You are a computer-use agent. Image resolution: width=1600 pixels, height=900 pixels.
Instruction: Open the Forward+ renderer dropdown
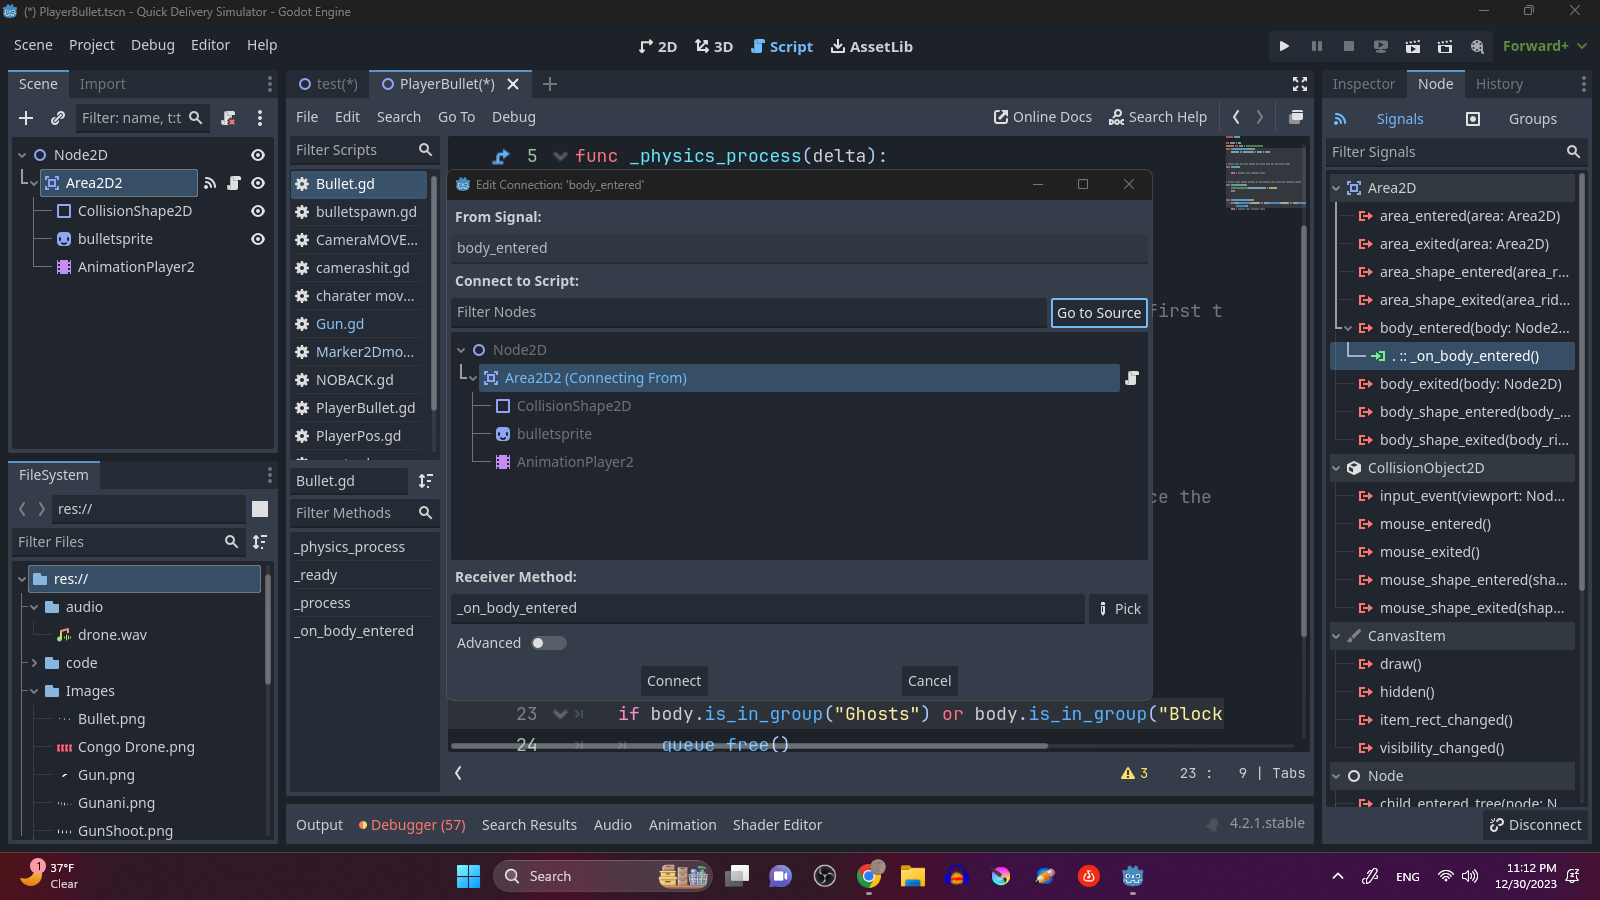(1544, 46)
